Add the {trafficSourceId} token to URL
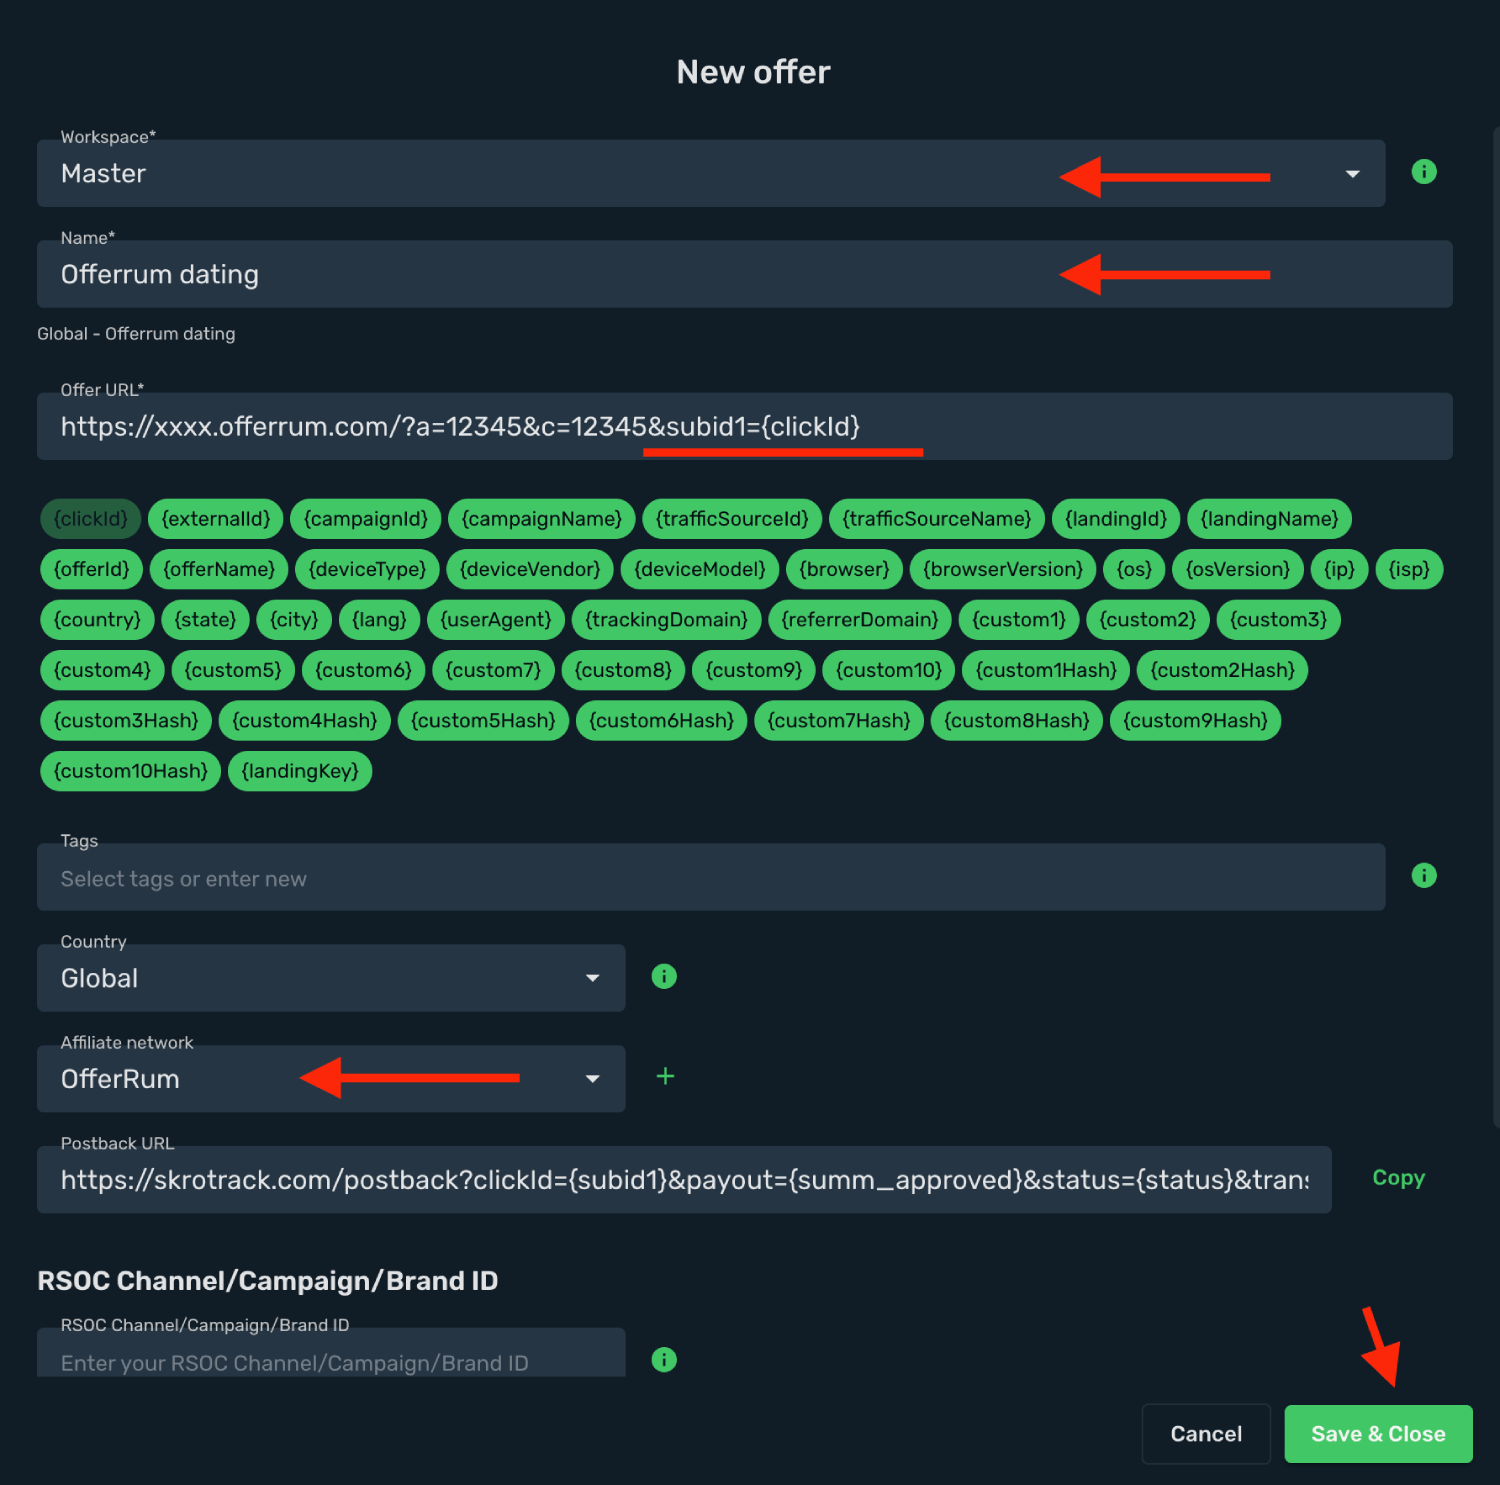The height and width of the screenshot is (1485, 1500). click(x=732, y=519)
